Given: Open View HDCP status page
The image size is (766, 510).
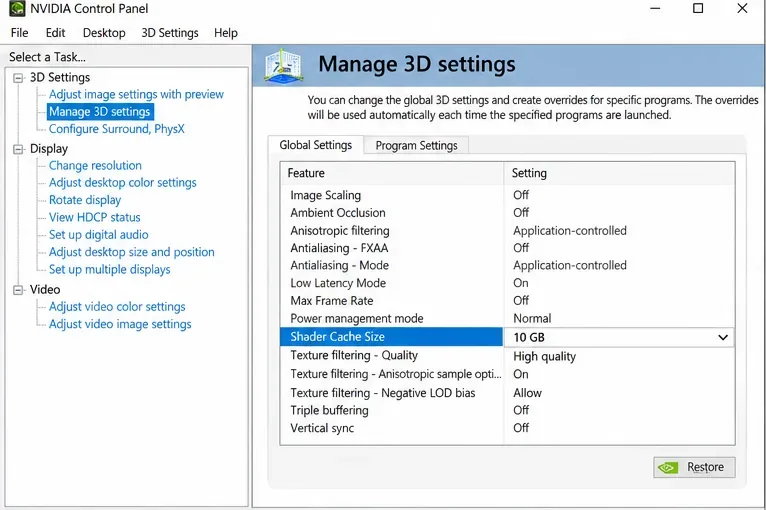Looking at the screenshot, I should [x=95, y=217].
